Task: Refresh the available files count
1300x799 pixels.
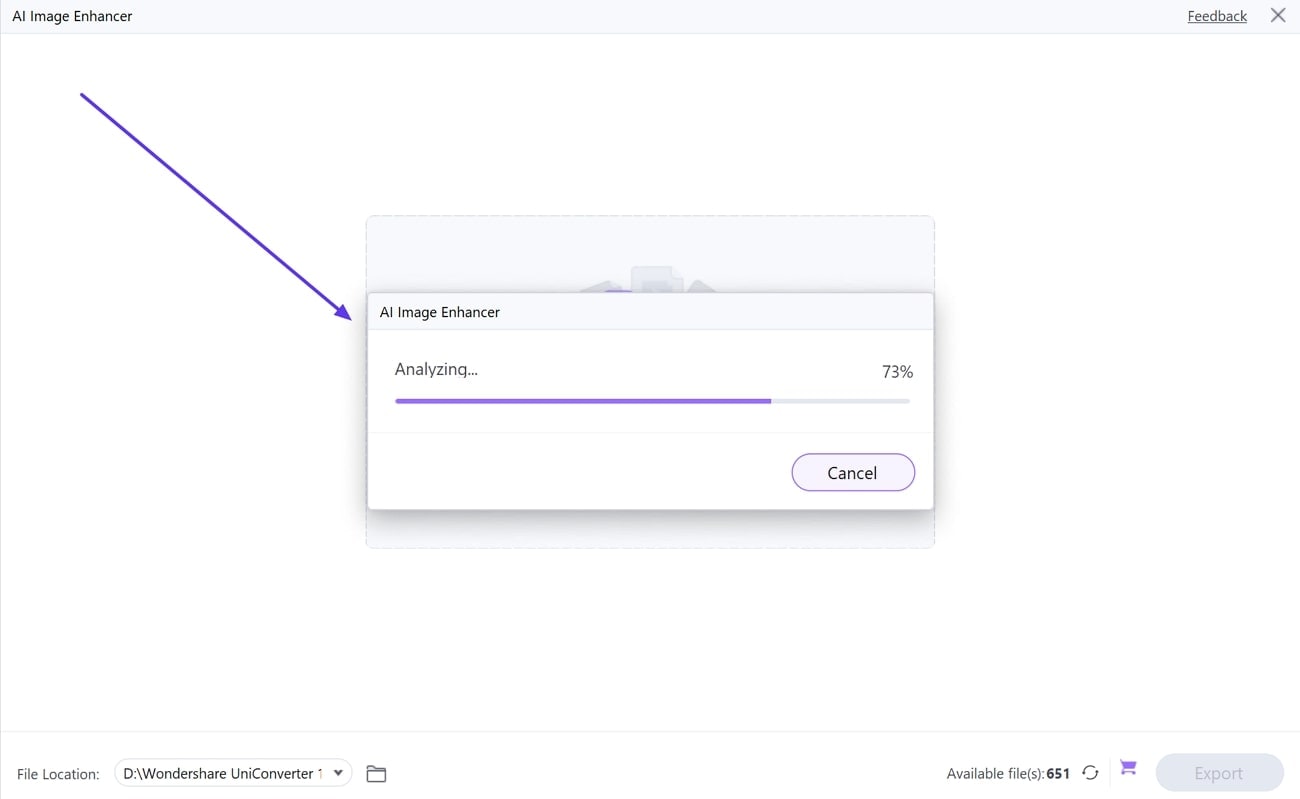Action: coord(1090,773)
